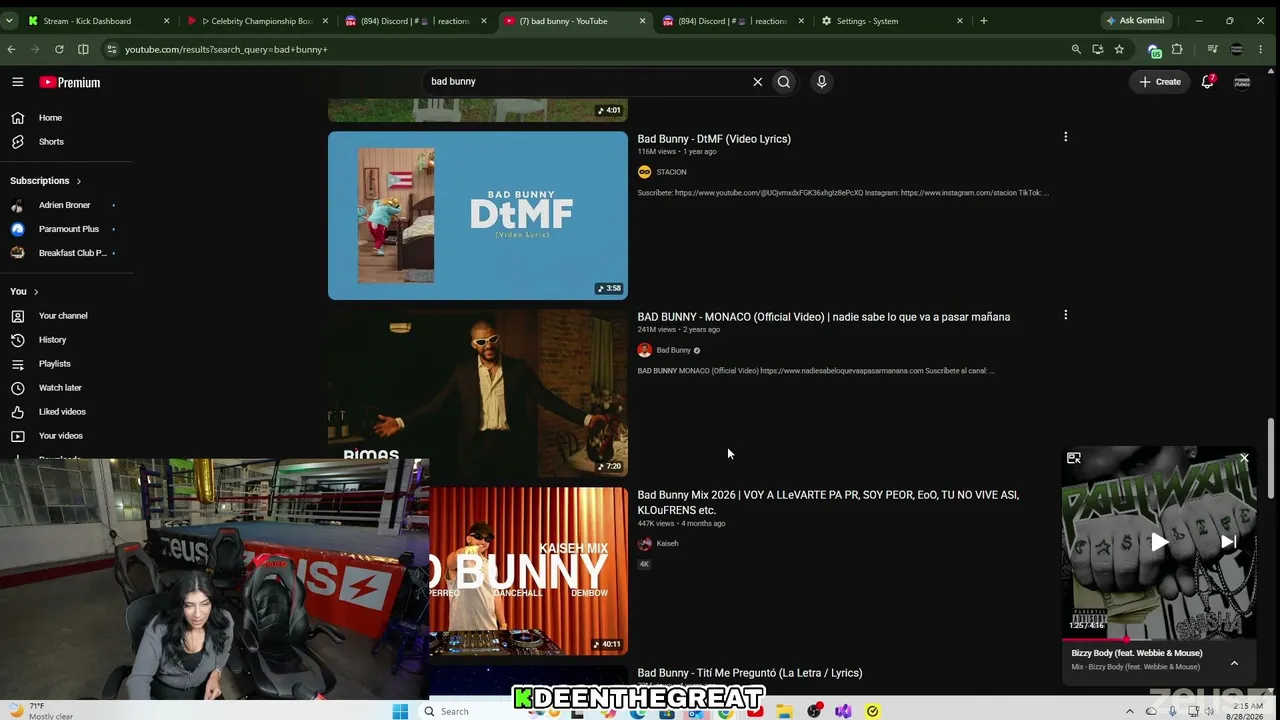Open the Bad Bunny verified channel link
Screen dimensions: 1280x720
(x=673, y=350)
